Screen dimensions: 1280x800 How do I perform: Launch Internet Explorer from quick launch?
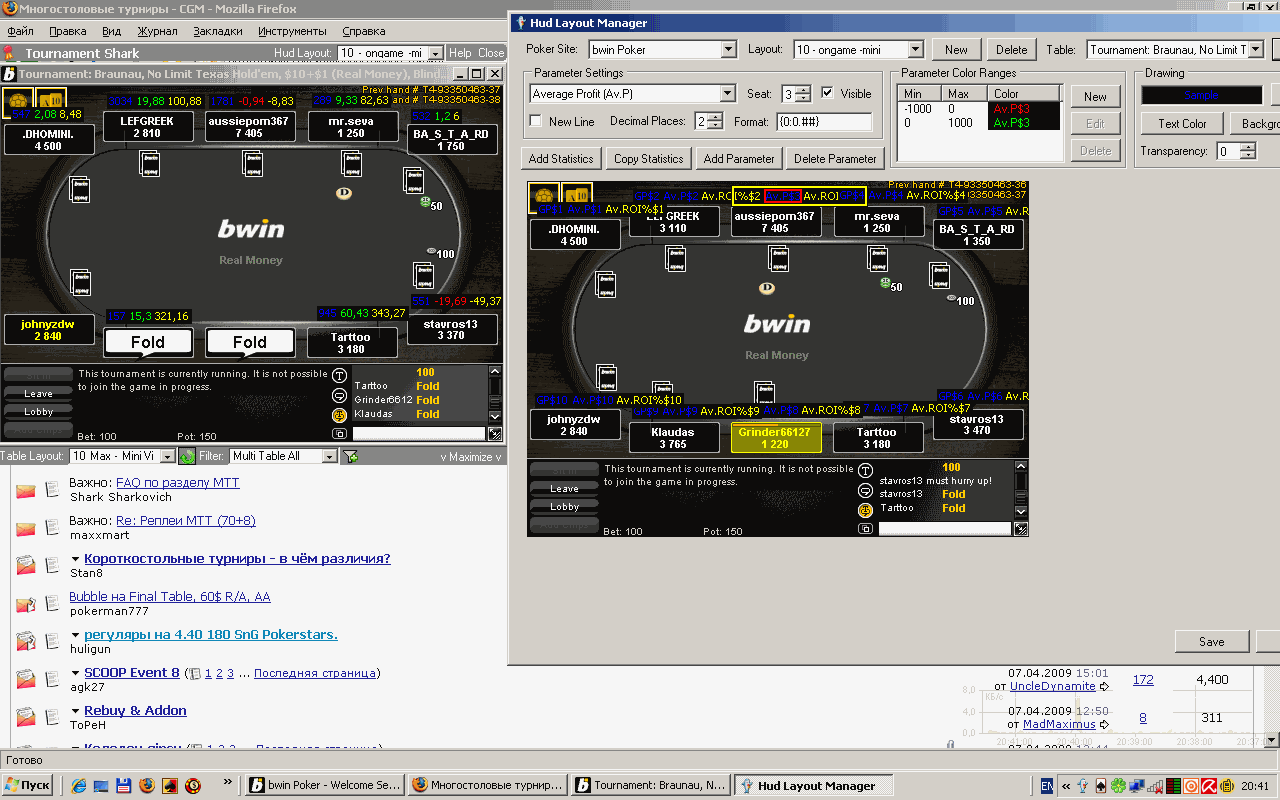(x=78, y=786)
